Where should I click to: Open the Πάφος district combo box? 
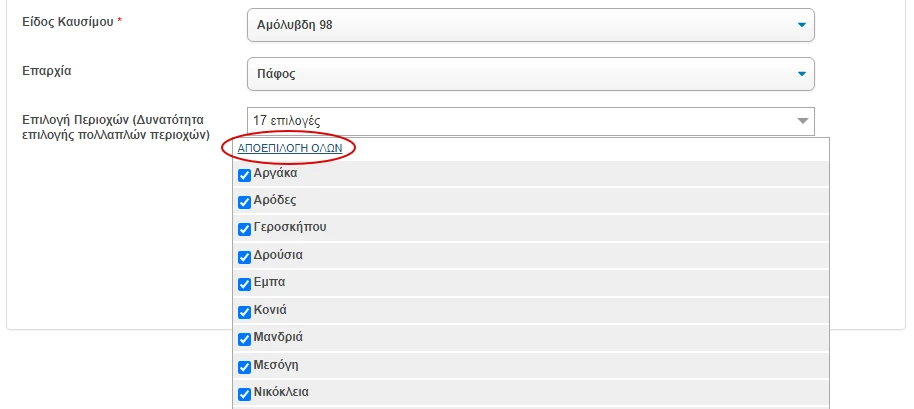coord(530,74)
